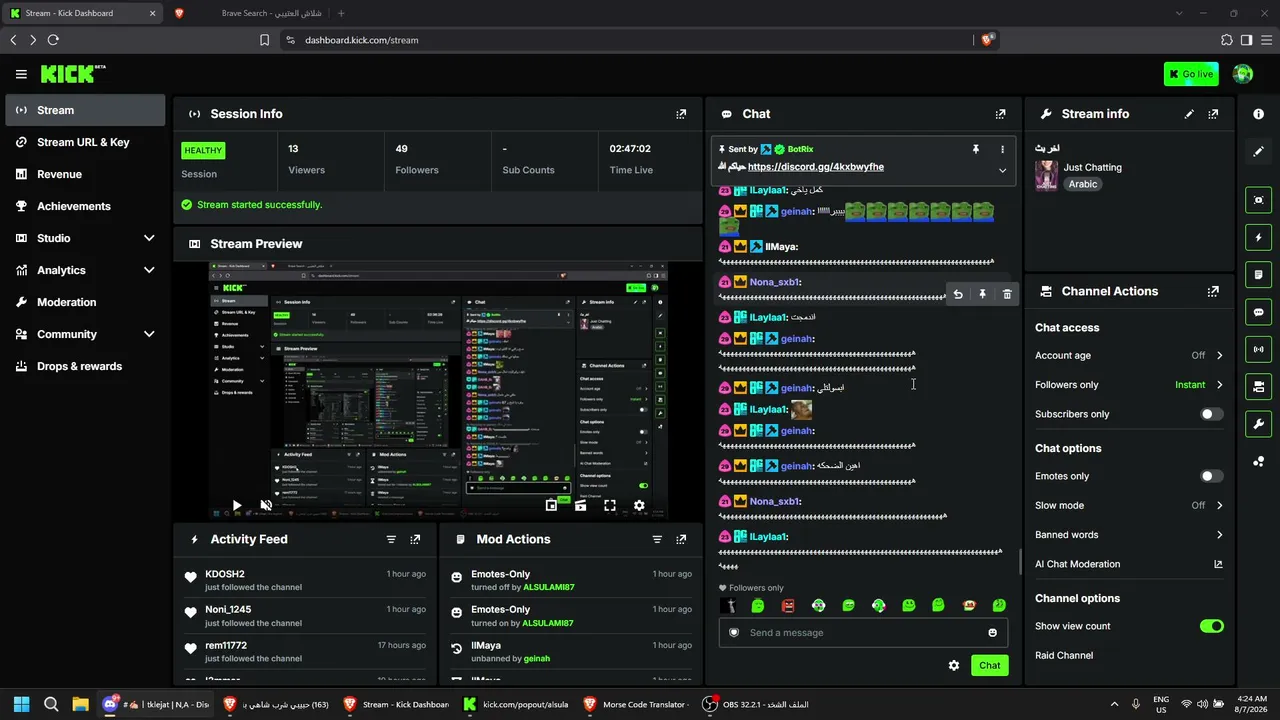Open the Revenue page
Screen dimensions: 1280x720
[85, 174]
